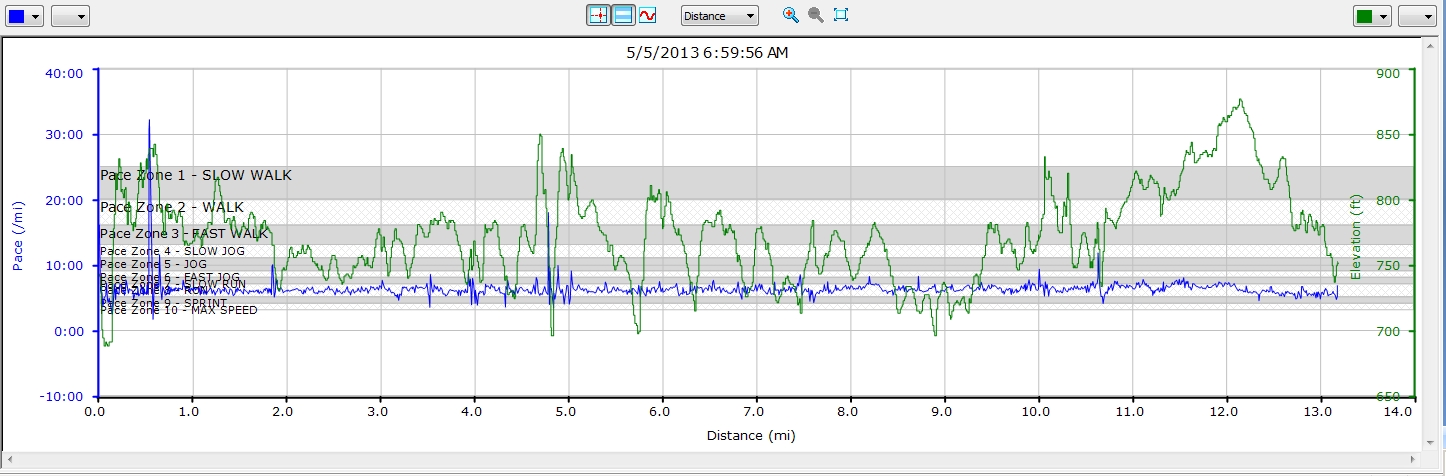Click the Pace Zone 4 - SLOW JOG label

coord(172,251)
